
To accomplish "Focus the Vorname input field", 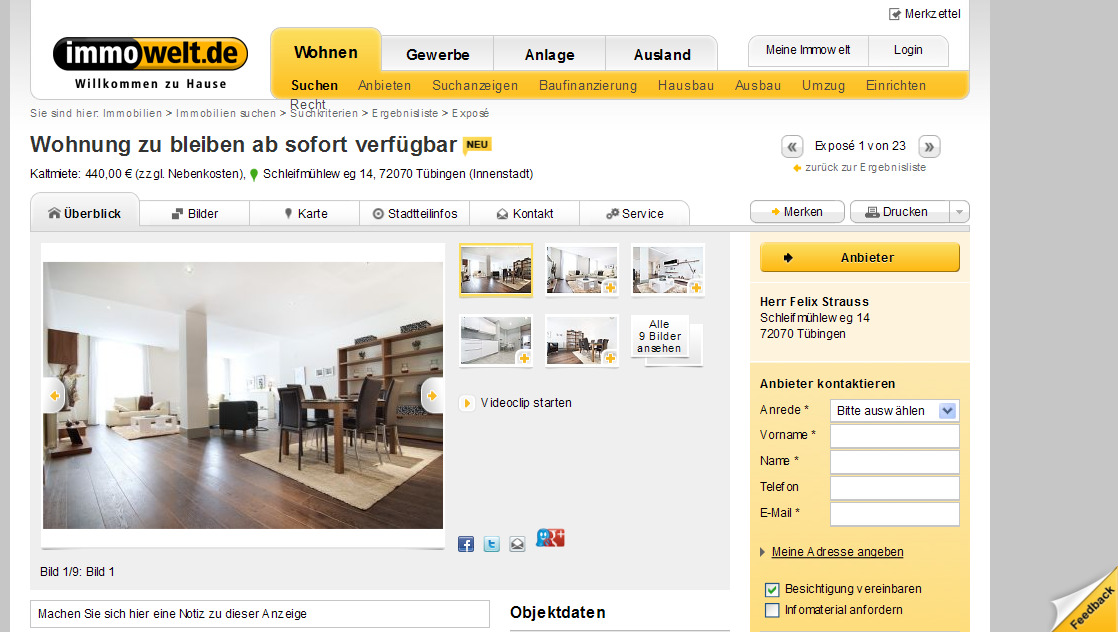I will pyautogui.click(x=894, y=436).
